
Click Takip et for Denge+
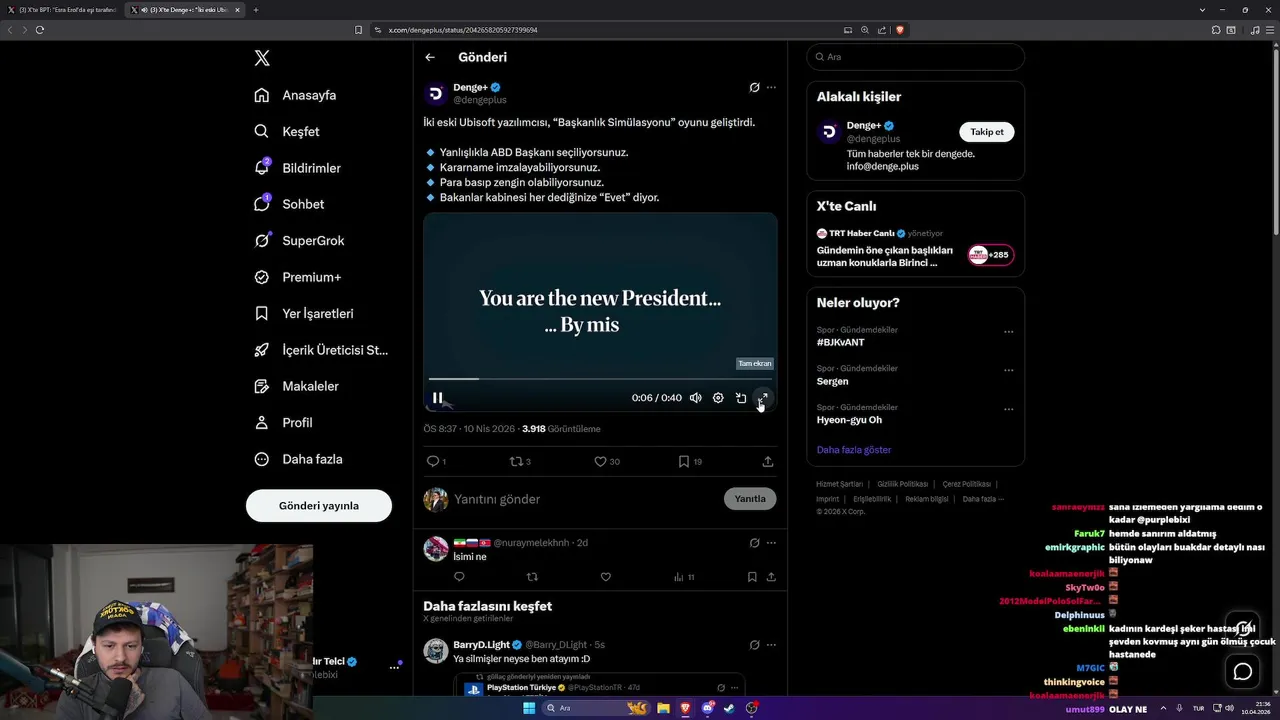986,132
